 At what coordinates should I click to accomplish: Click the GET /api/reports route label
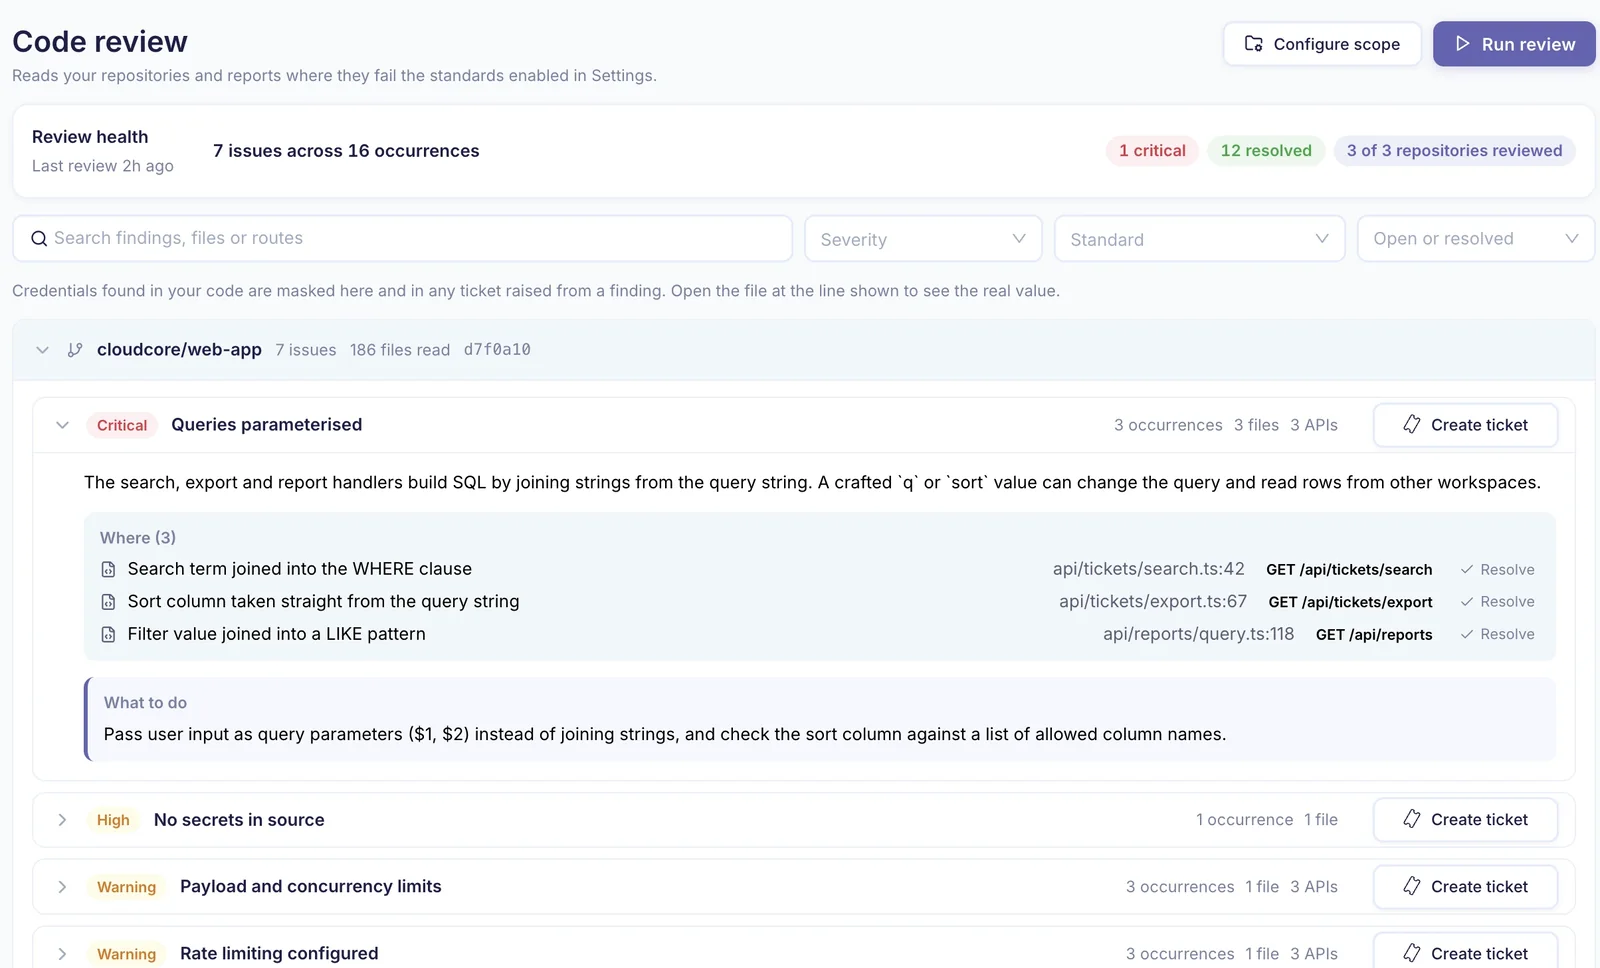click(x=1374, y=635)
